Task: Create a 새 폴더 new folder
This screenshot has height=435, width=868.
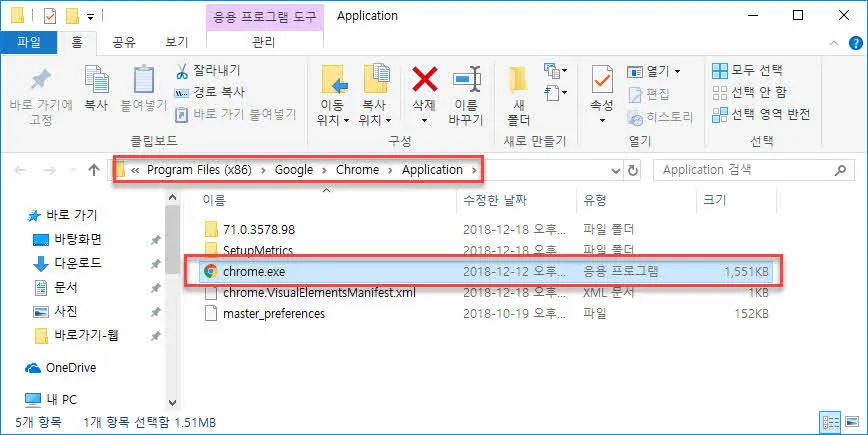Action: [519, 96]
